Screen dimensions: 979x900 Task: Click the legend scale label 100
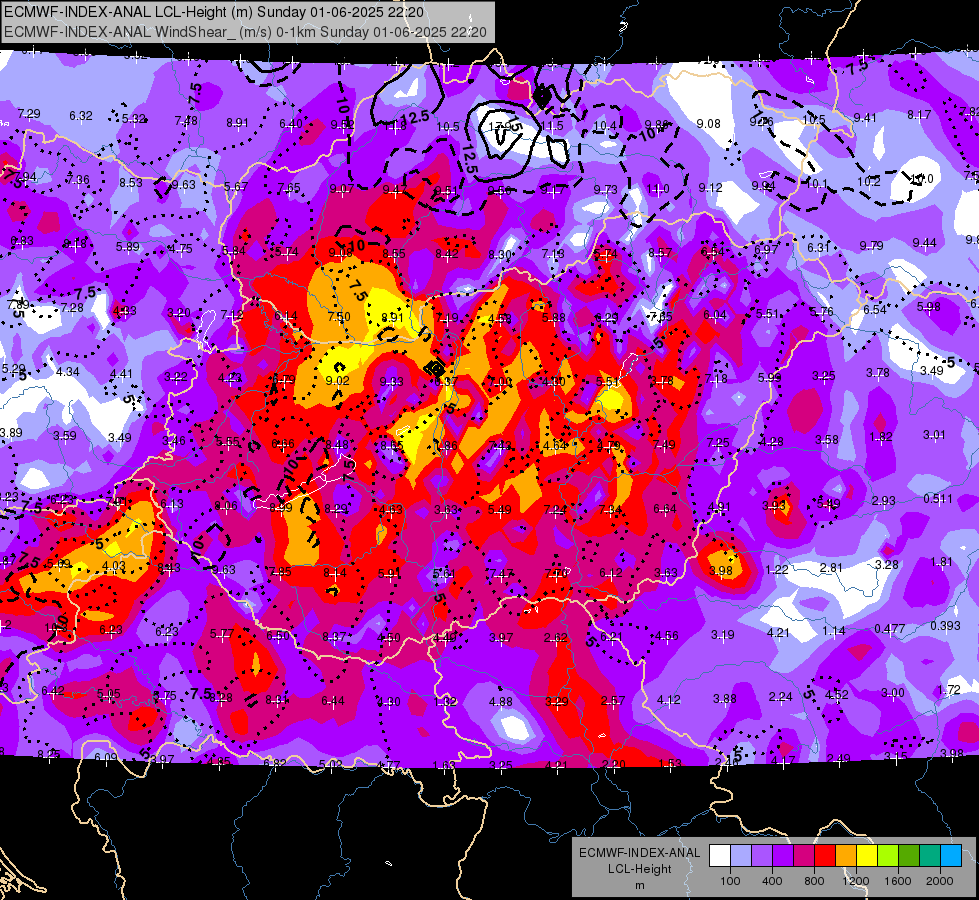coord(730,881)
